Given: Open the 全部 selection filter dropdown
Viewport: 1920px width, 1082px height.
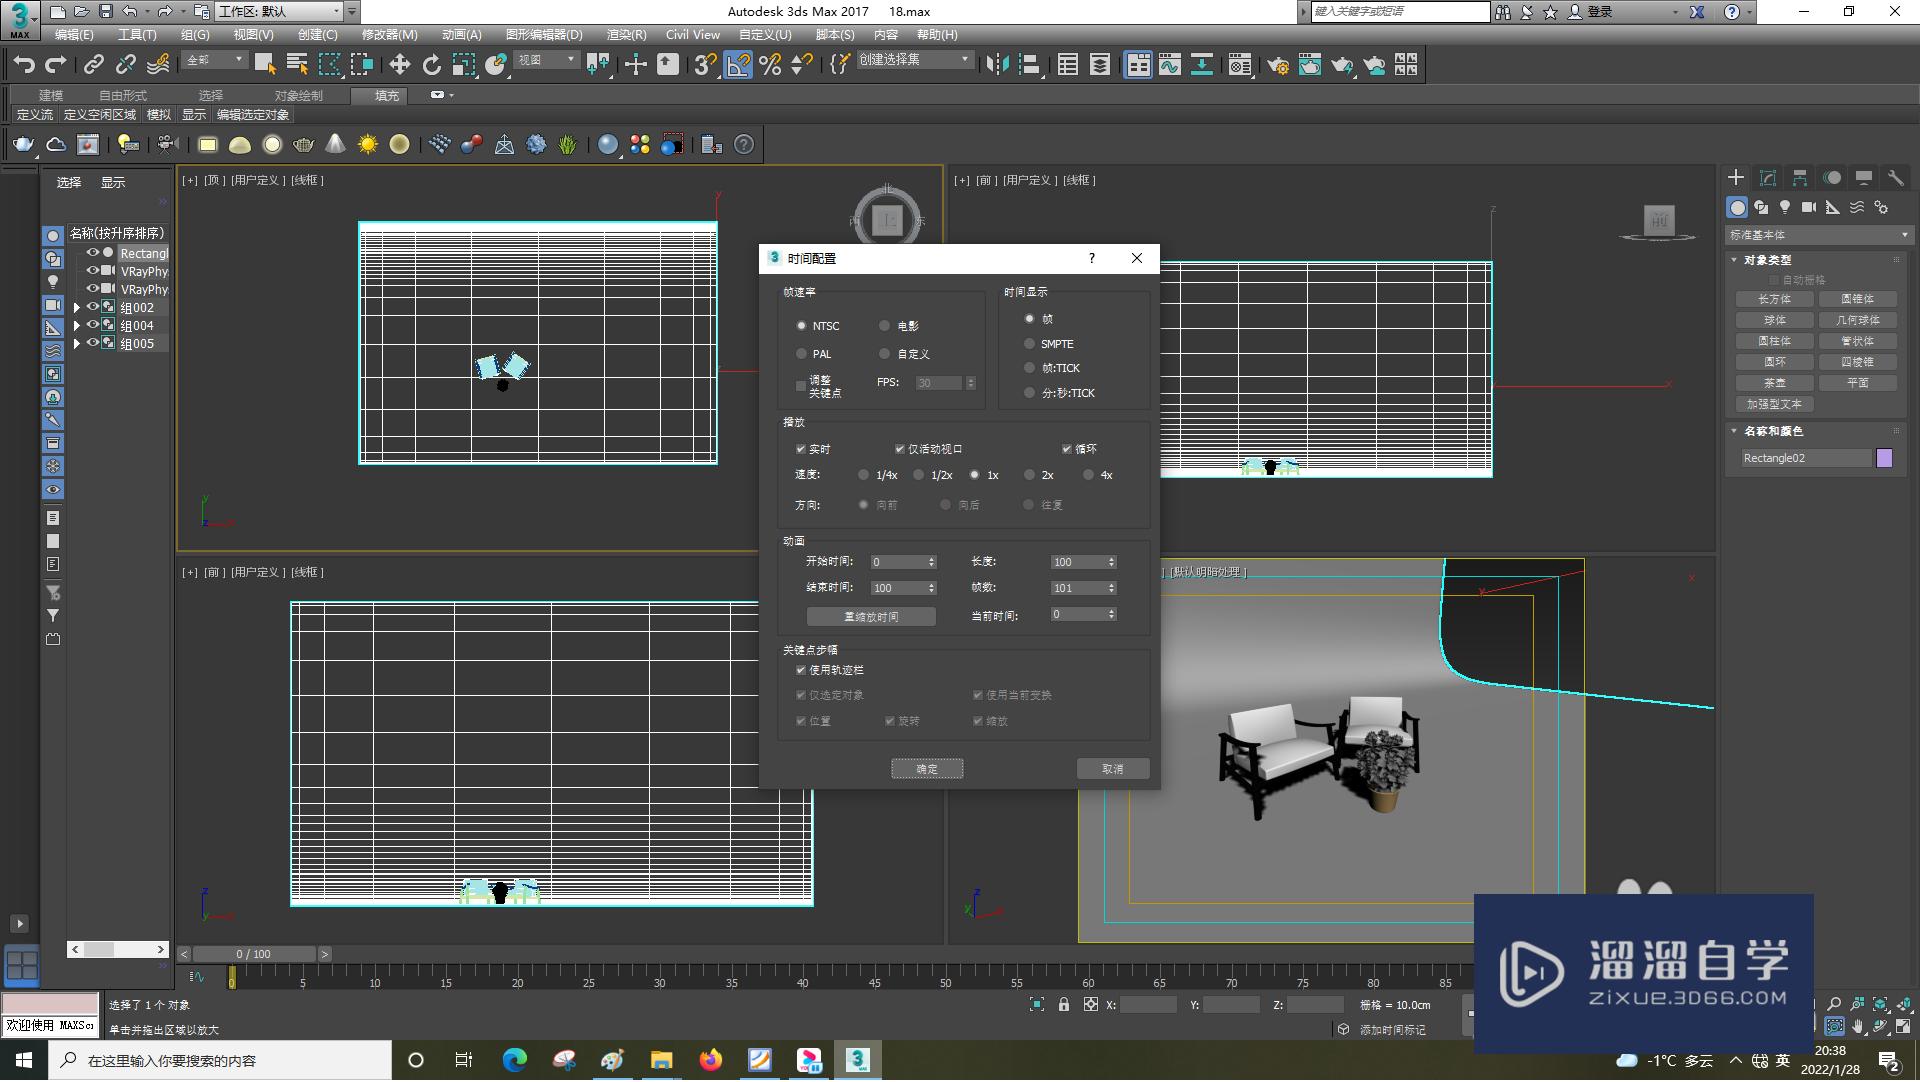Looking at the screenshot, I should pos(215,60).
